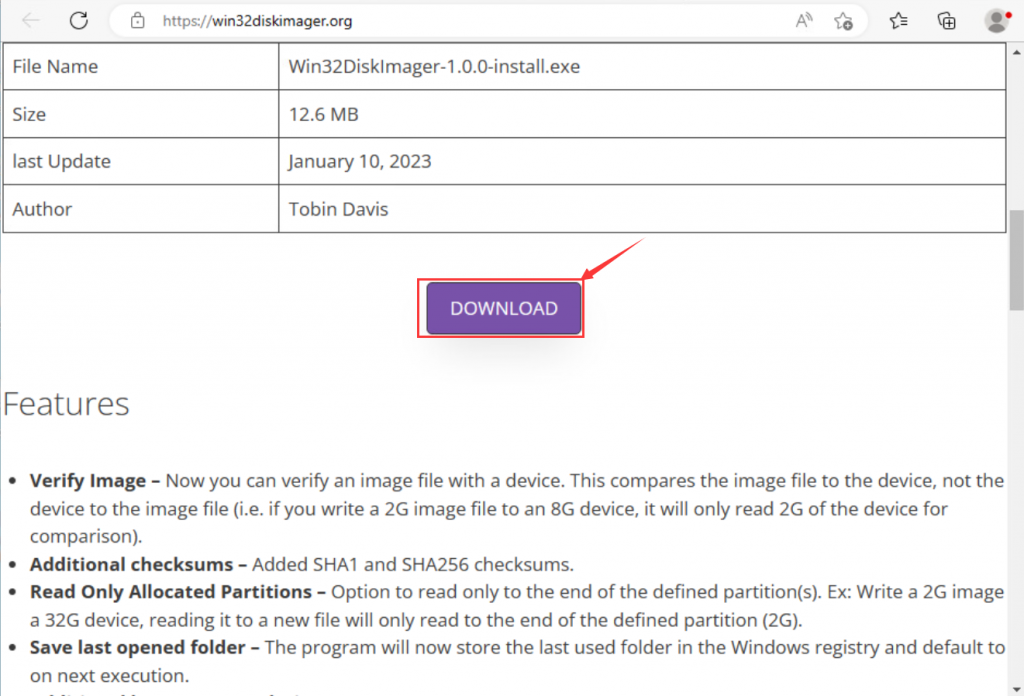View site info via lock icon
The image size is (1024, 696).
137,21
